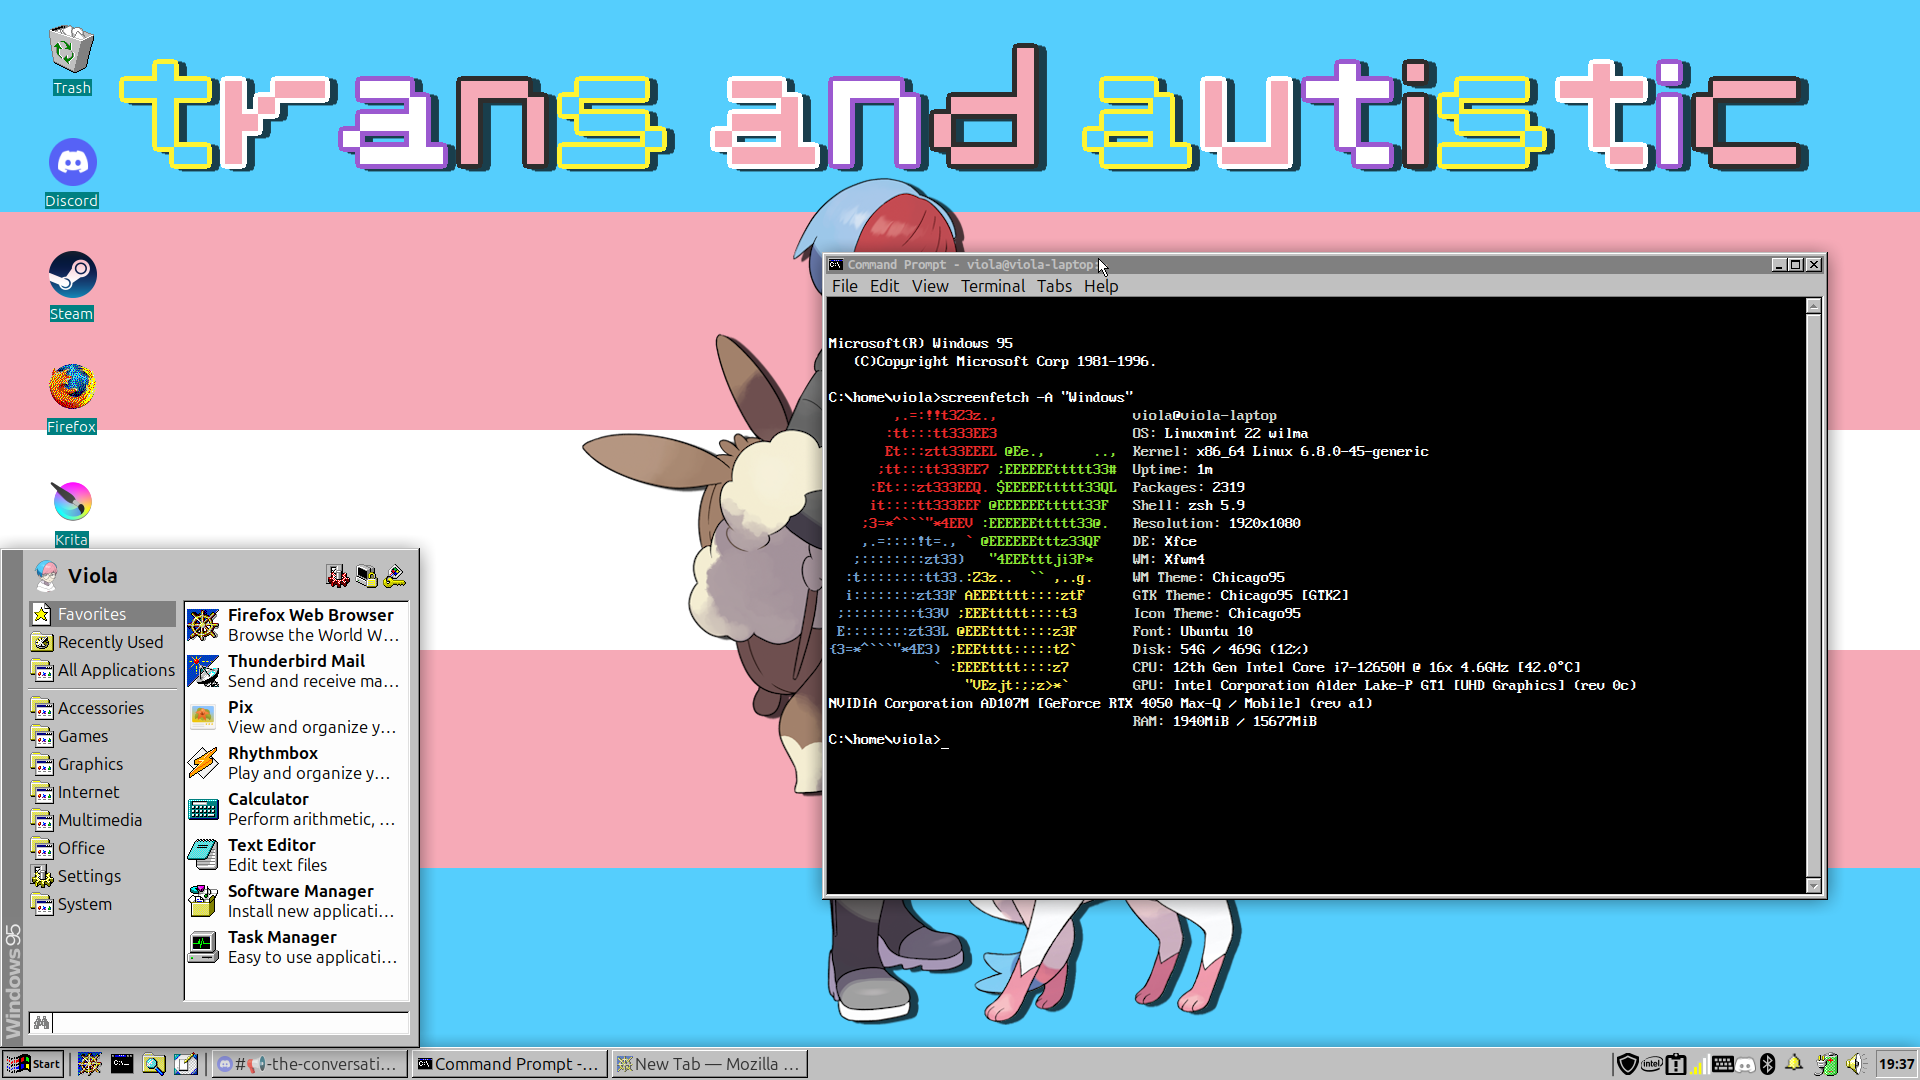Open the Internet category
Screen dimensions: 1920x1080
tap(103, 792)
